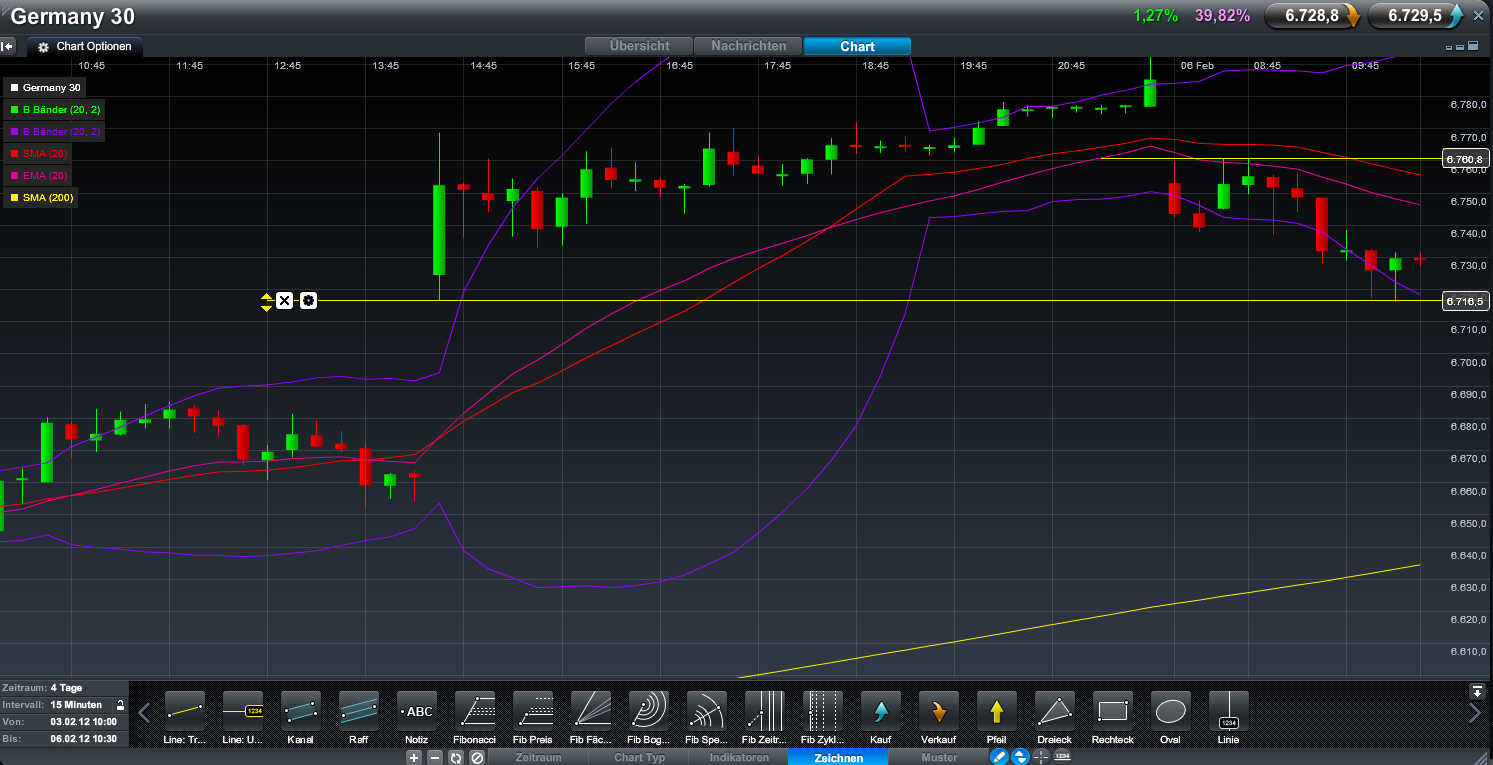Open the Chart Typ bottom tab
1493x765 pixels.
(x=639, y=758)
